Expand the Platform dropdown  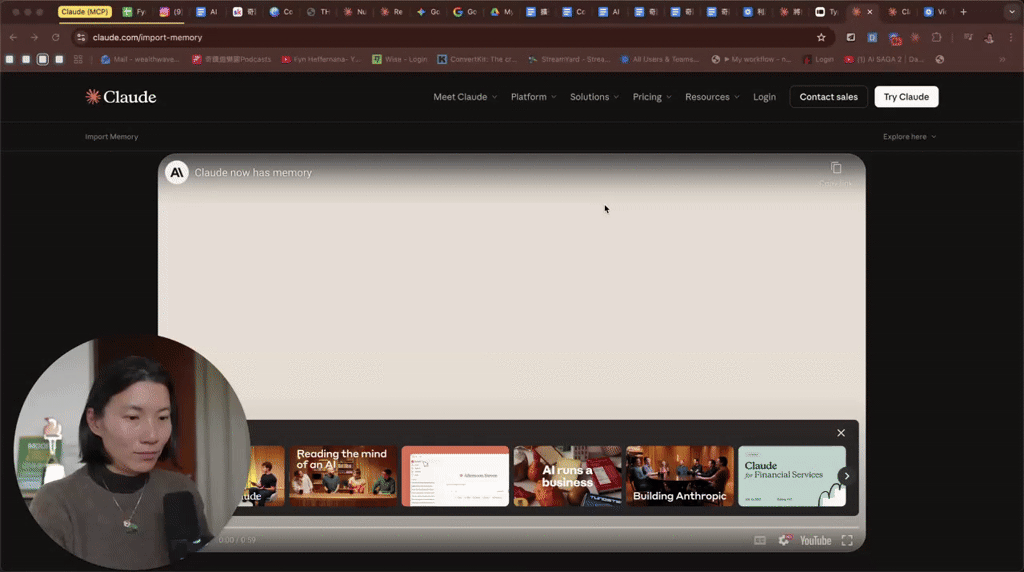(534, 97)
